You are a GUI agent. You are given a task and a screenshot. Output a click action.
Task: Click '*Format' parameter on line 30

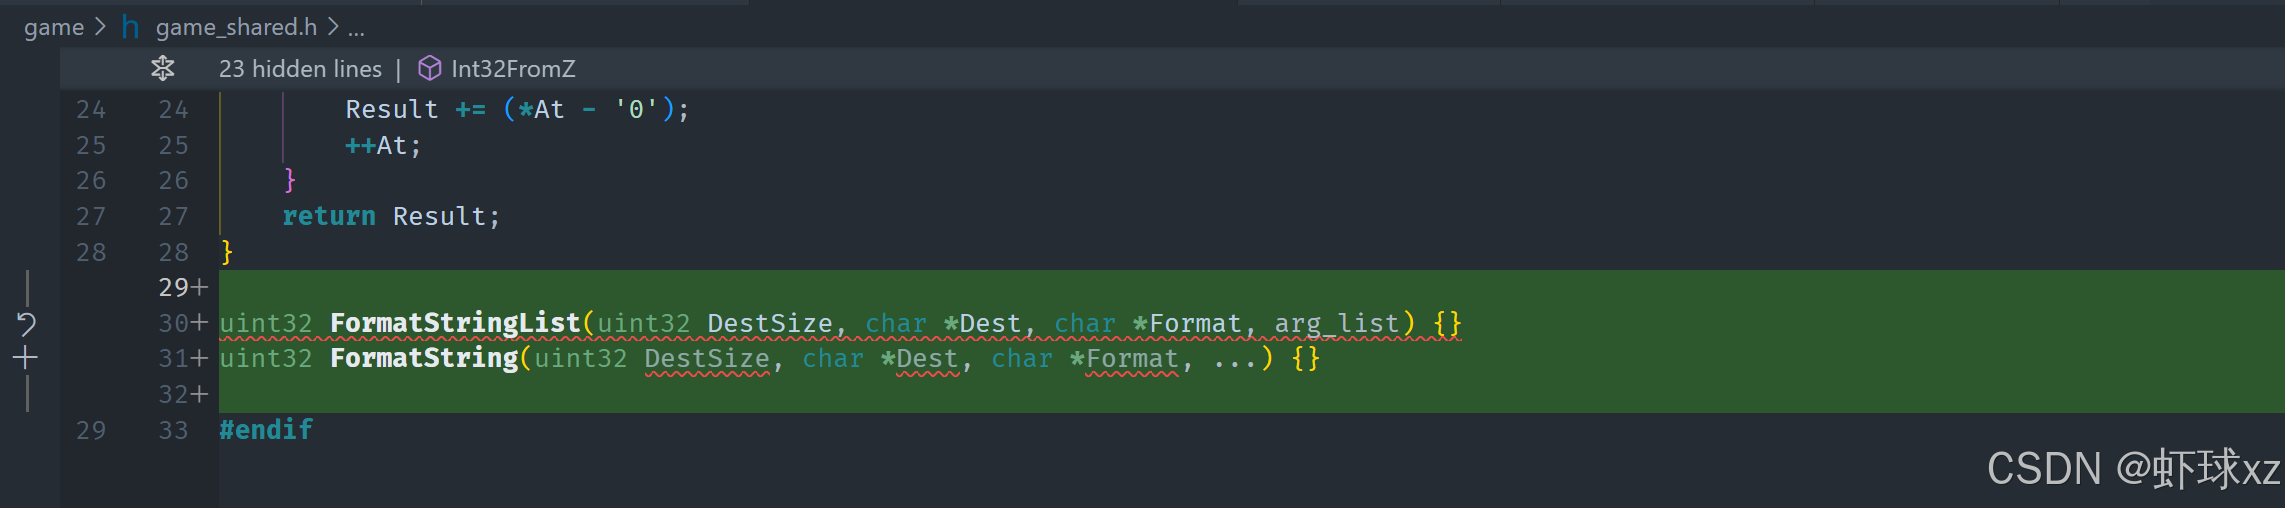(1187, 323)
